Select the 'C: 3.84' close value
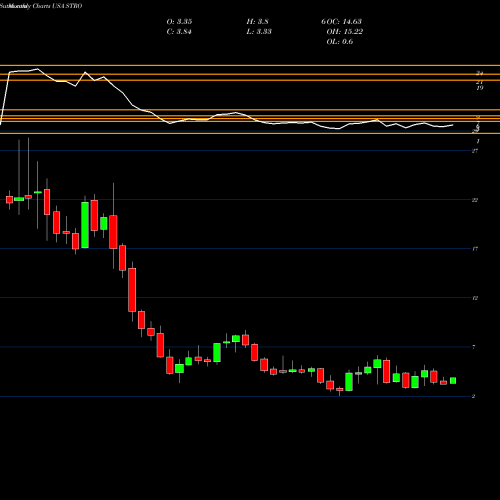The height and width of the screenshot is (500, 500). coord(179,31)
